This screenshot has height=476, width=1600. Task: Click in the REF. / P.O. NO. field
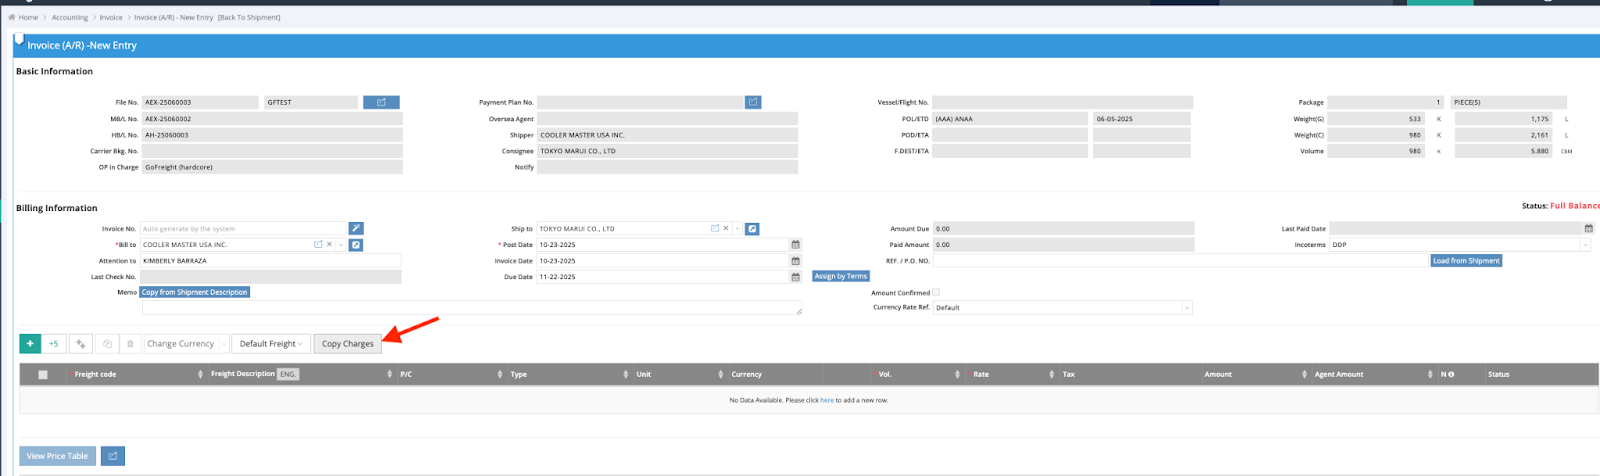click(x=1180, y=261)
